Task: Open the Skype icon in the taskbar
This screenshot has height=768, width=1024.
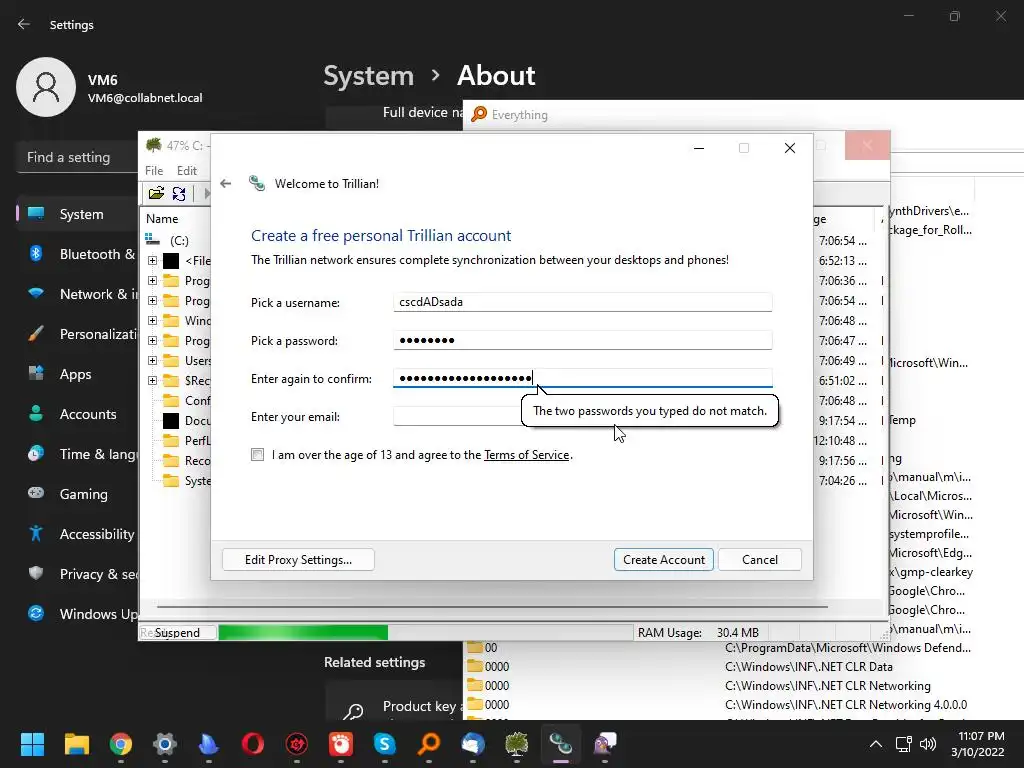Action: point(385,744)
